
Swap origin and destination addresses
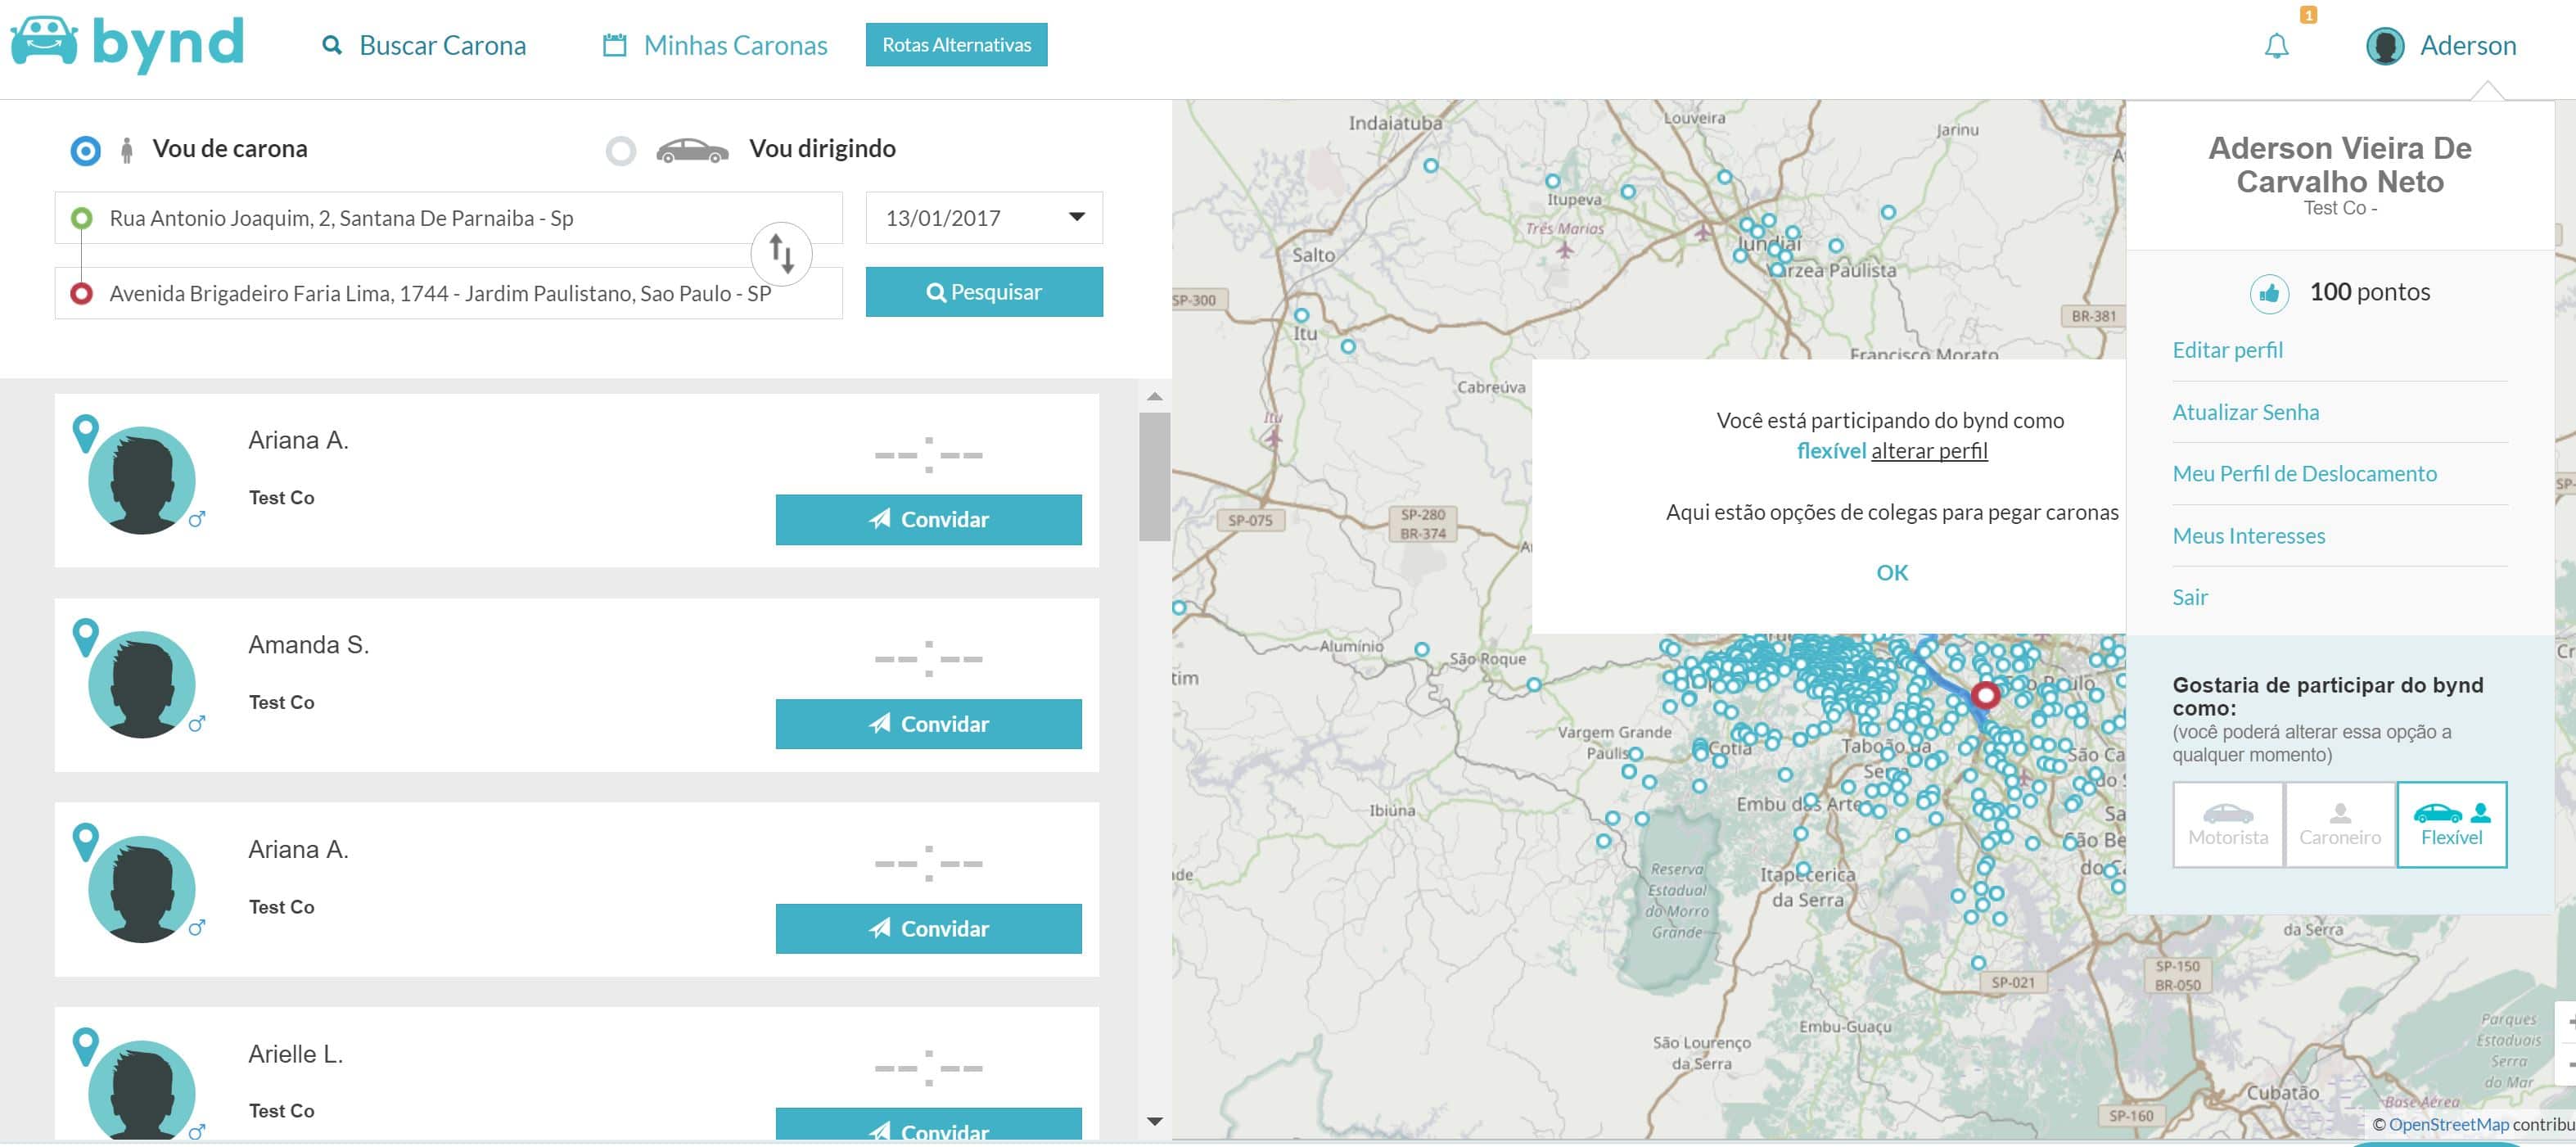pyautogui.click(x=781, y=253)
